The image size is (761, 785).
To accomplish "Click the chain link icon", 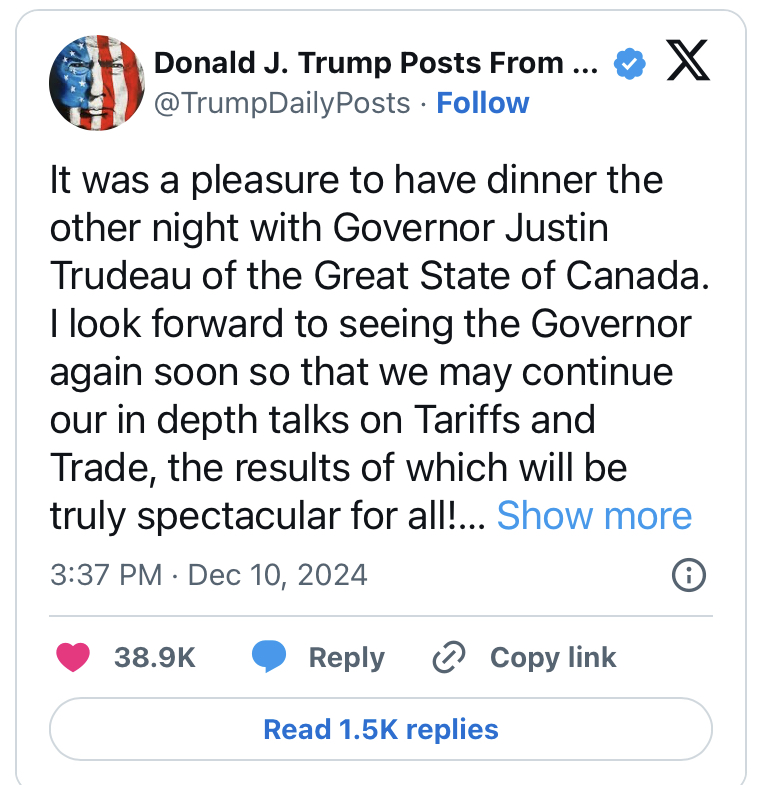I will click(449, 657).
